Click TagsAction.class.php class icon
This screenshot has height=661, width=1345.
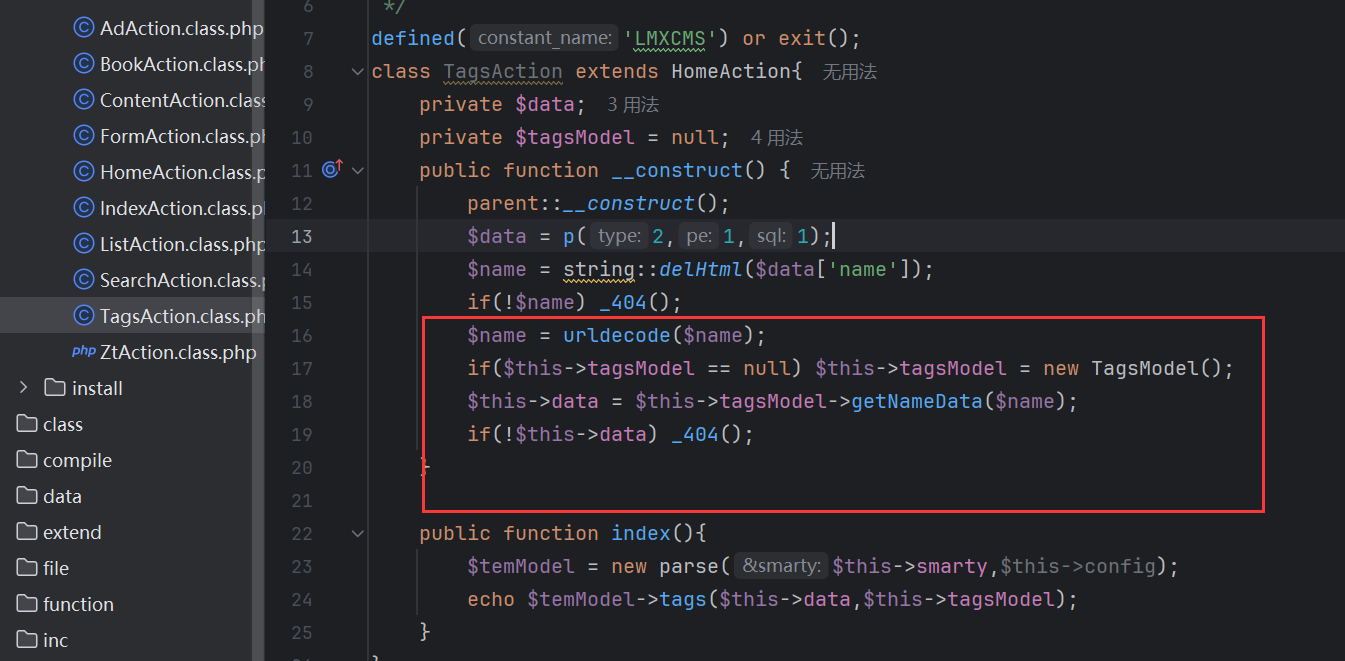click(x=84, y=316)
